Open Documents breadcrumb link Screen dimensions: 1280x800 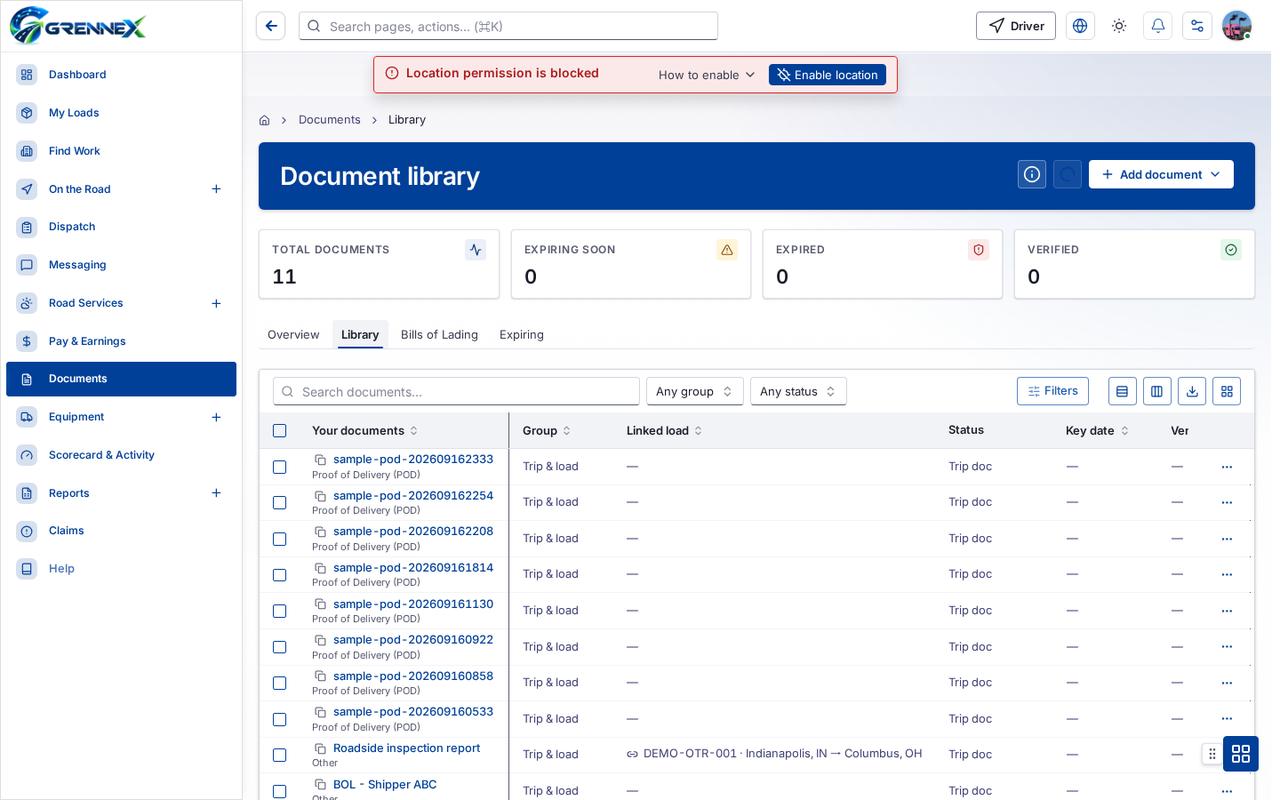pos(329,120)
